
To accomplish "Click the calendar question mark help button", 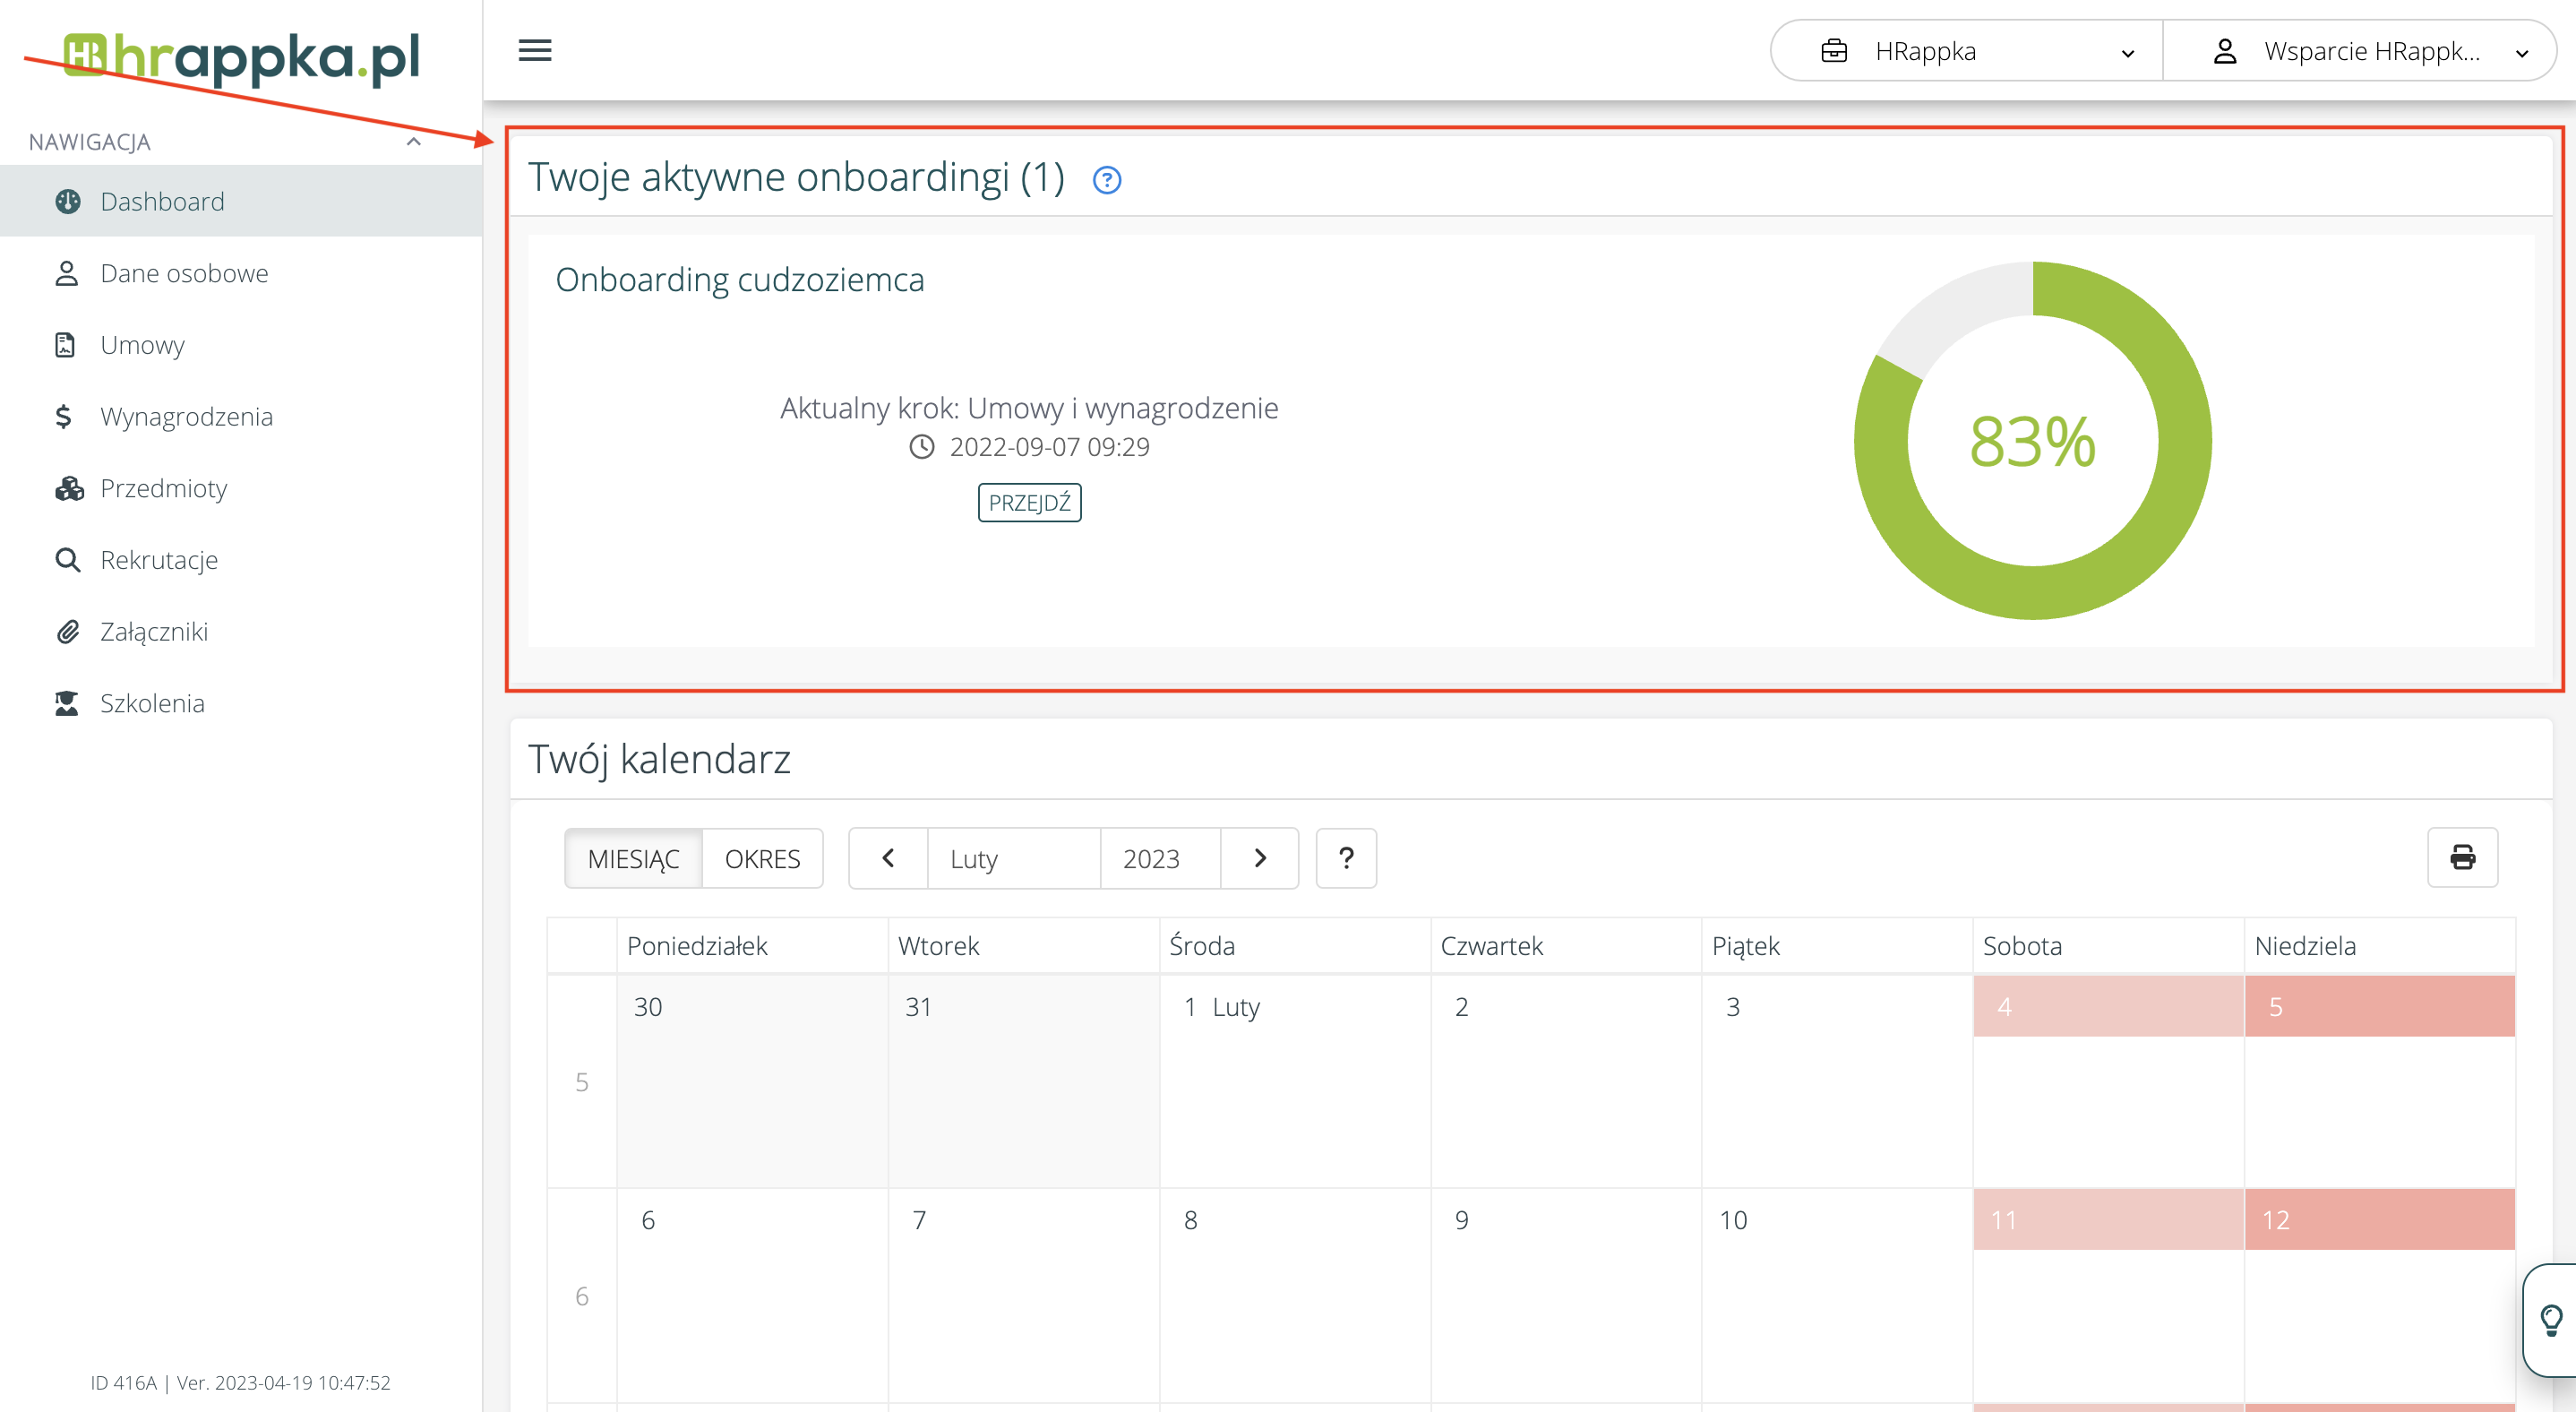I will [x=1346, y=858].
